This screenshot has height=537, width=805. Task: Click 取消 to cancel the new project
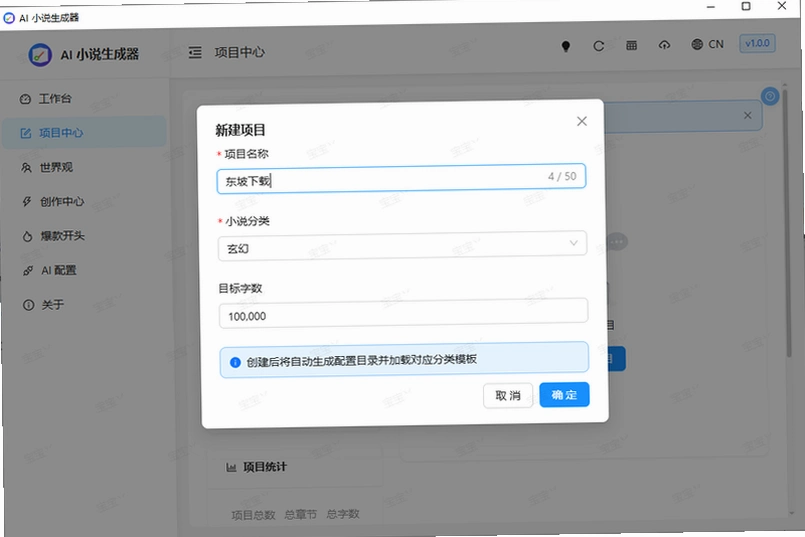point(508,395)
